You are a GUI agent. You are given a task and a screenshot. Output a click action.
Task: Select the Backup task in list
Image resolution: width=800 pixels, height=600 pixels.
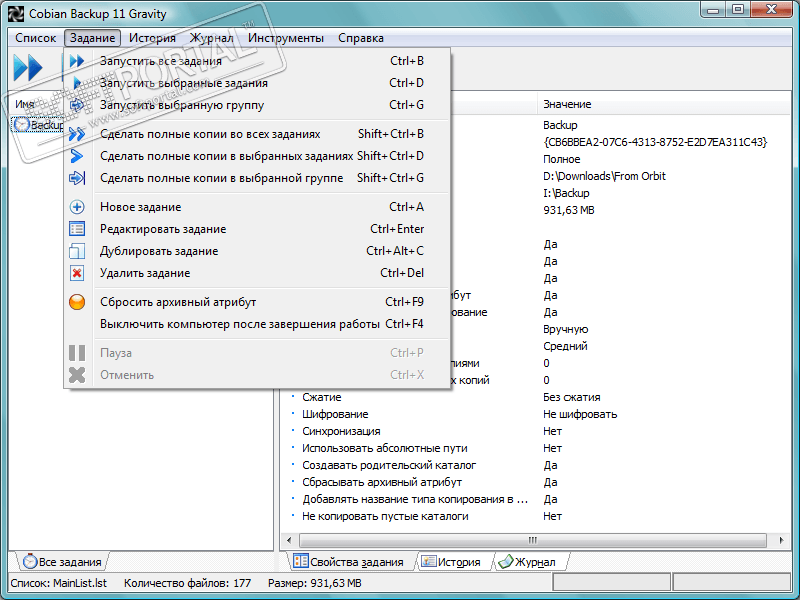point(38,125)
